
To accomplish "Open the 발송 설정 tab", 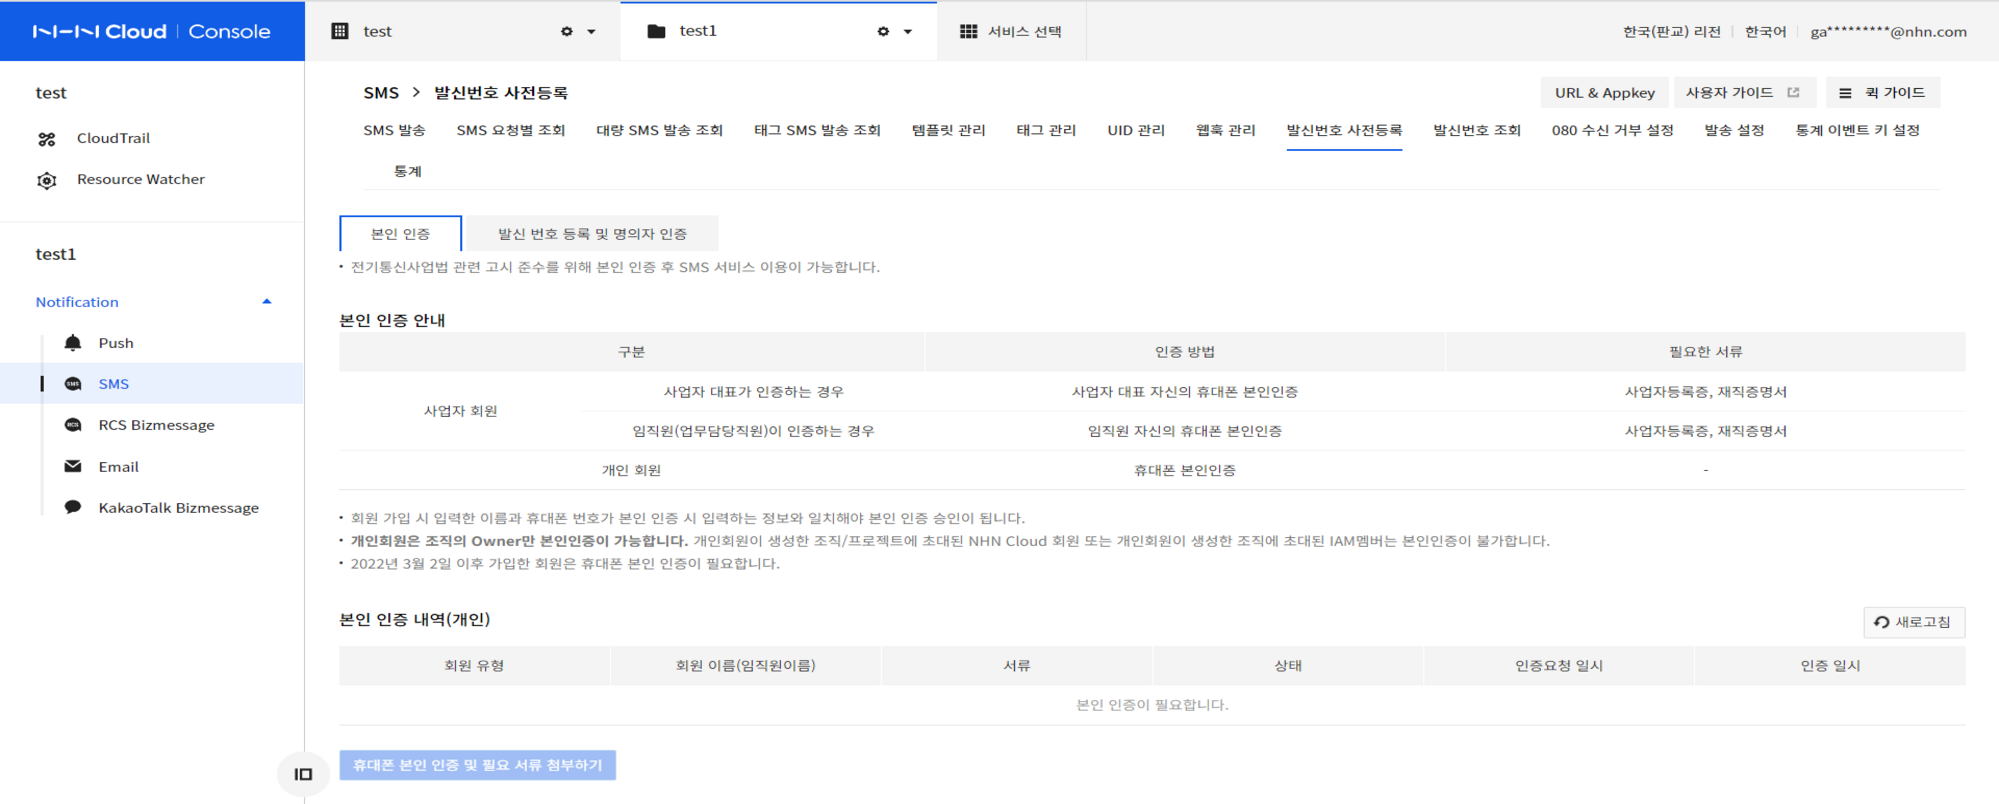I will click(1734, 130).
